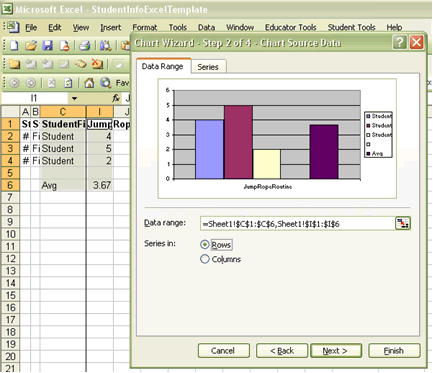
Task: Switch to the Data Range tab
Action: [163, 66]
